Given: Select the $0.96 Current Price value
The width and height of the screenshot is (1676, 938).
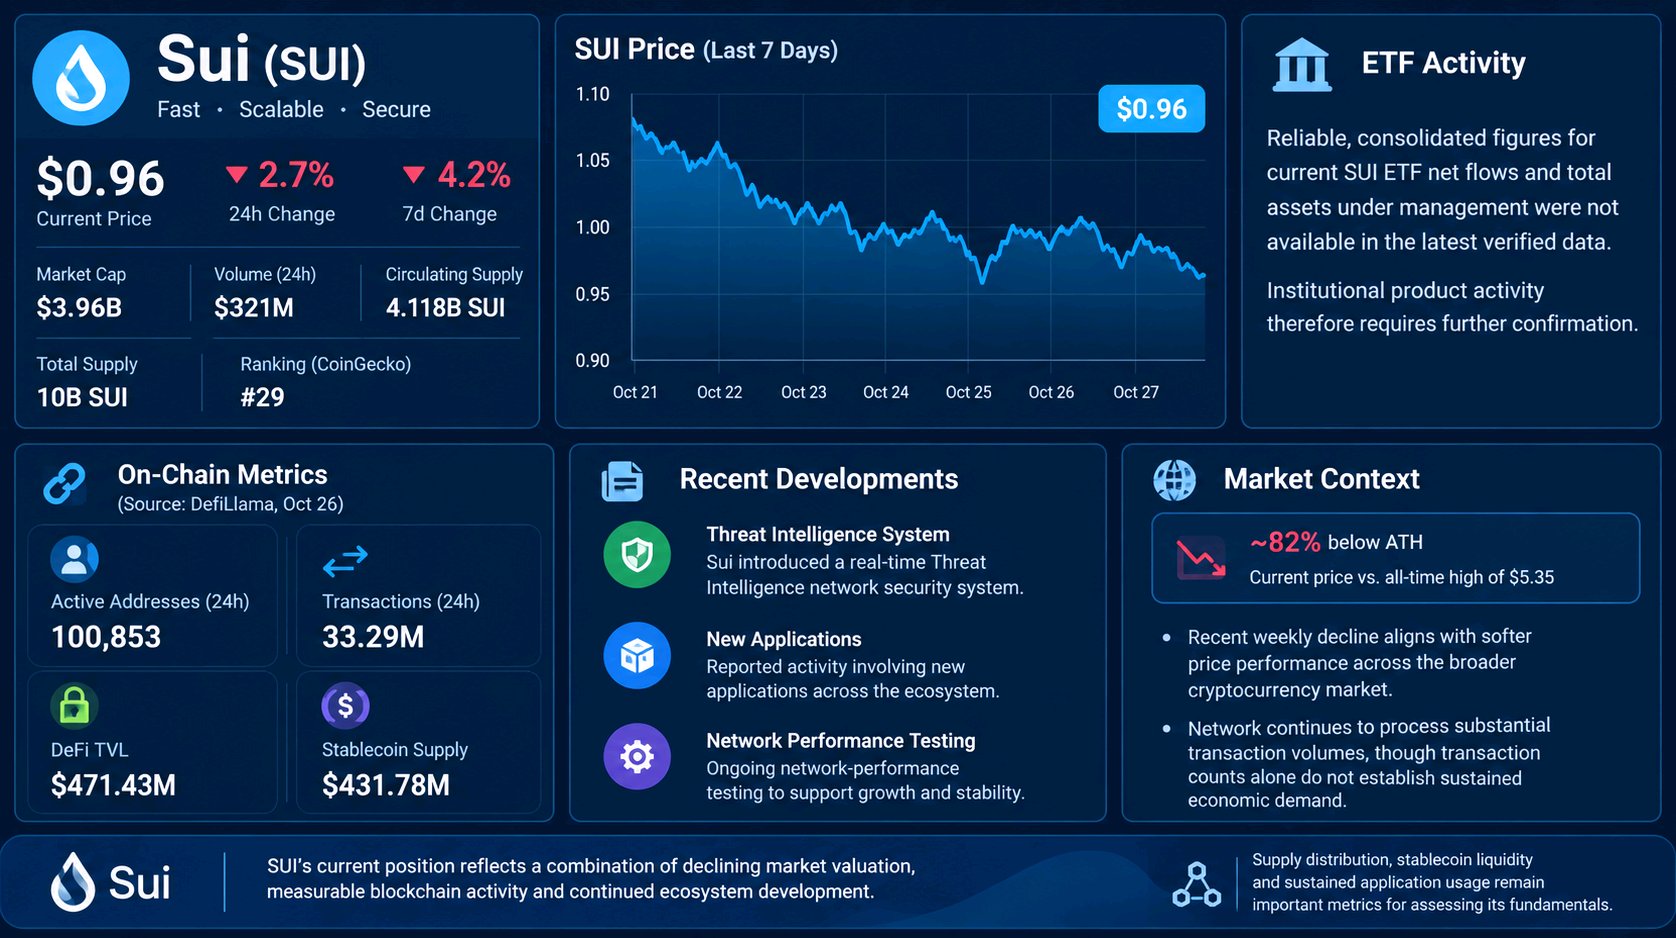Looking at the screenshot, I should point(100,179).
